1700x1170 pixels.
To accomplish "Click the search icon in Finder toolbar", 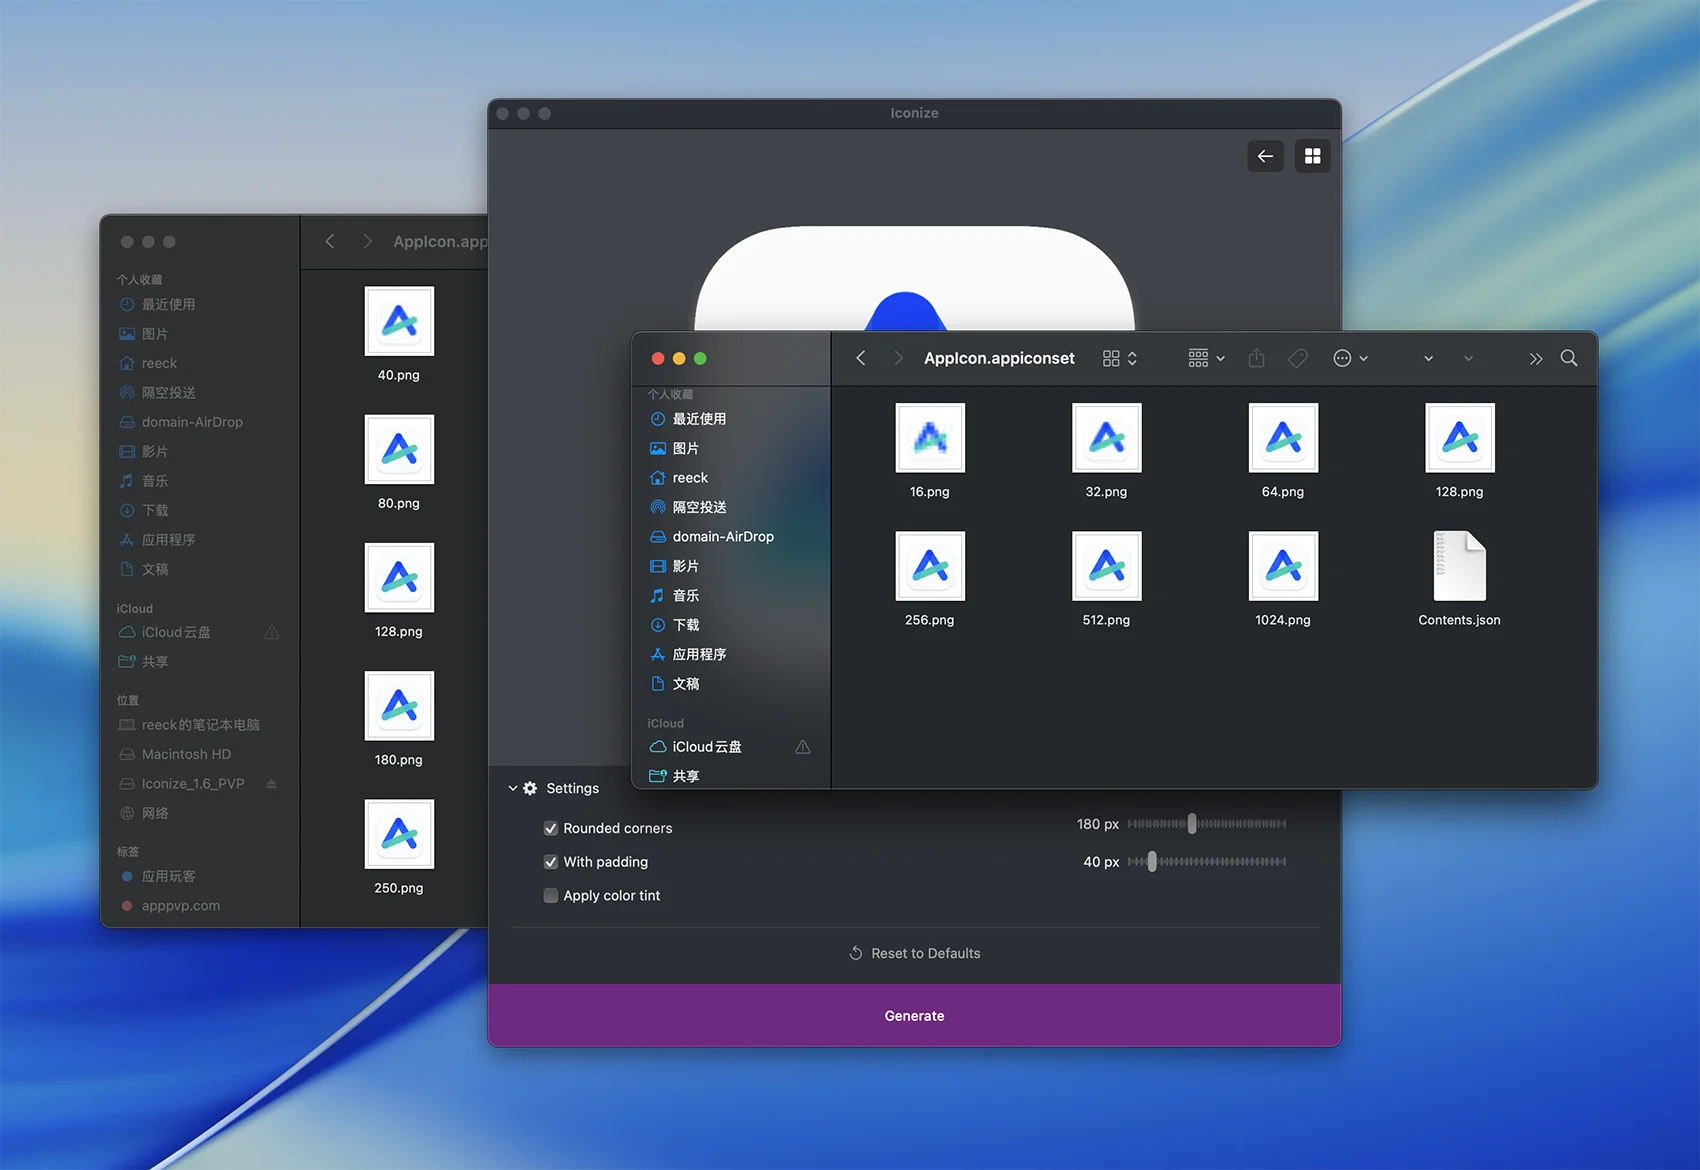I will [x=1568, y=358].
